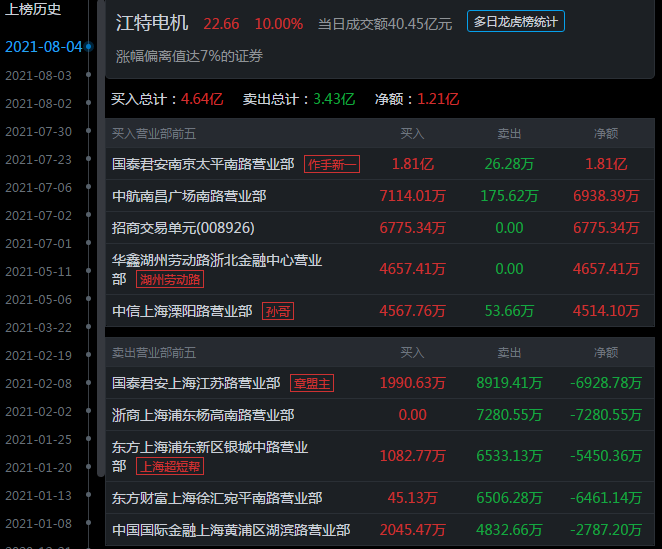This screenshot has width=662, height=549.
Task: Open the 多日龙虎榜统计 button
Action: click(x=515, y=22)
